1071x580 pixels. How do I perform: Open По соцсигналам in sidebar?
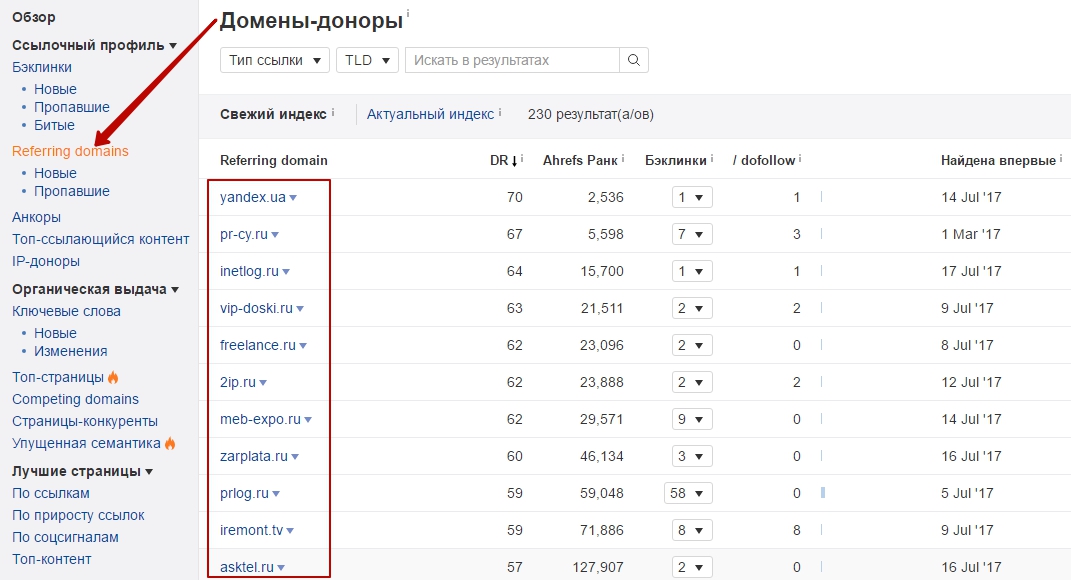pyautogui.click(x=65, y=537)
